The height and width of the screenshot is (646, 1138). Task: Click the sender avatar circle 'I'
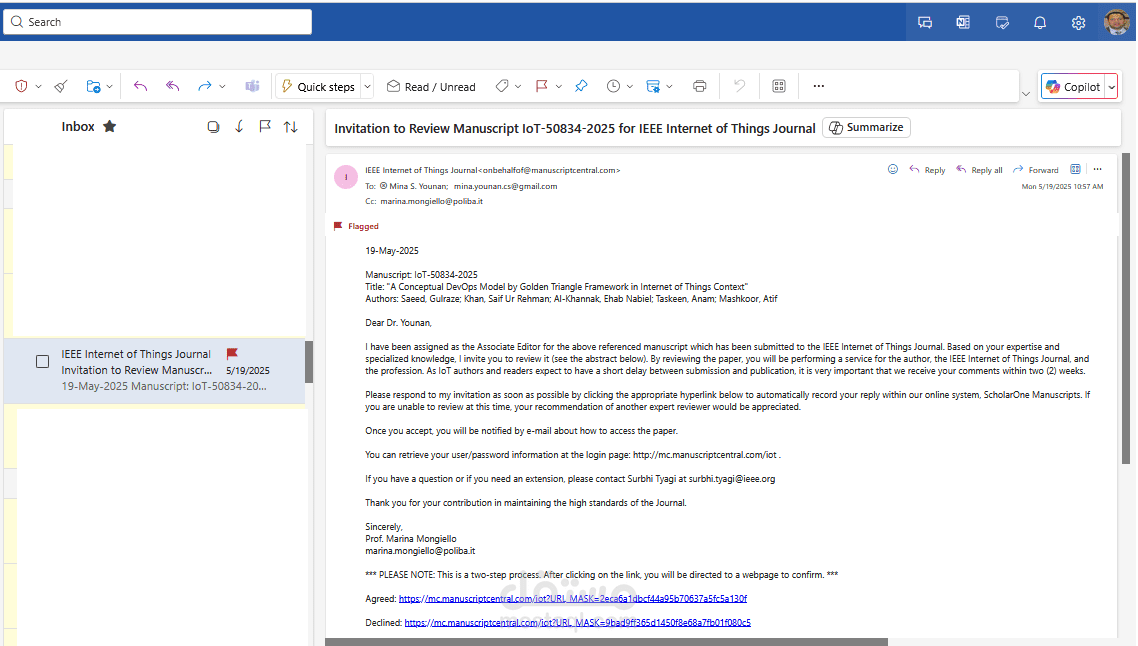click(x=346, y=176)
